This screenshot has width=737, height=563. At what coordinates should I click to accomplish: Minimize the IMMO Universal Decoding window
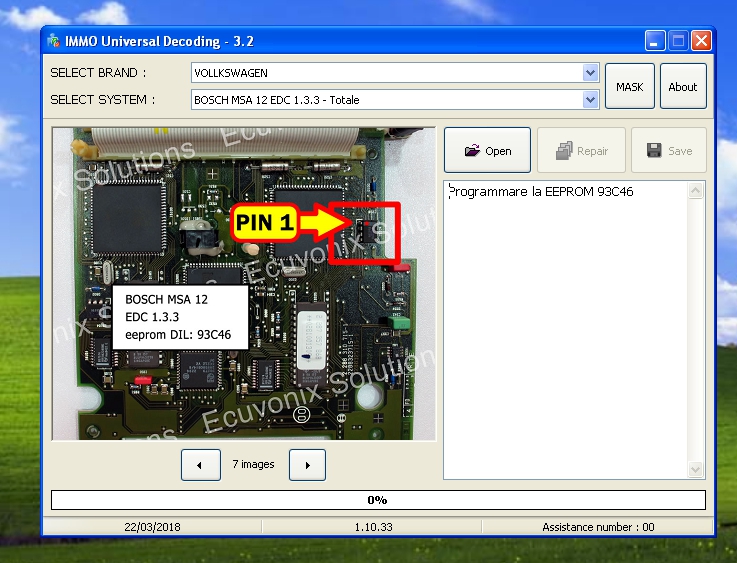click(x=654, y=41)
